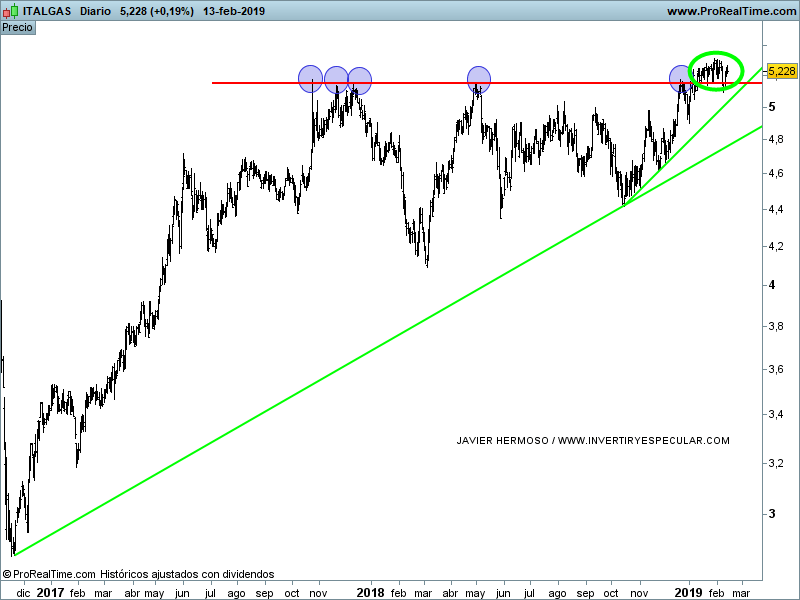Viewport: 800px width, 600px height.
Task: Click the yellow 5,228 current price tag
Action: pos(781,71)
